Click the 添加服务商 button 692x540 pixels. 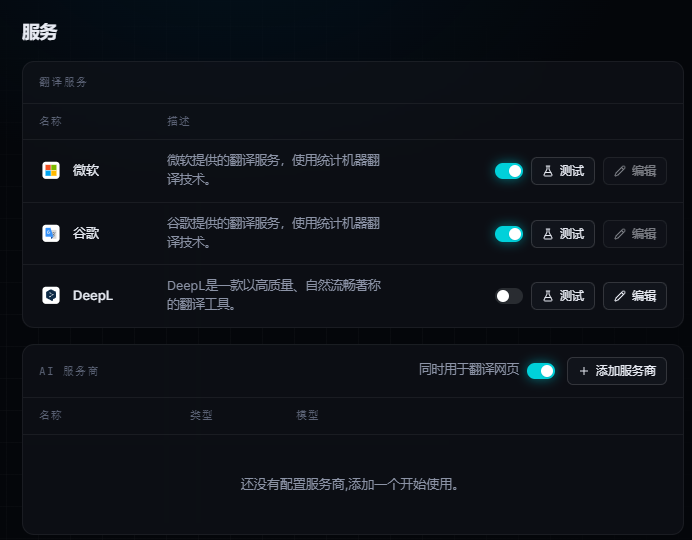click(617, 371)
